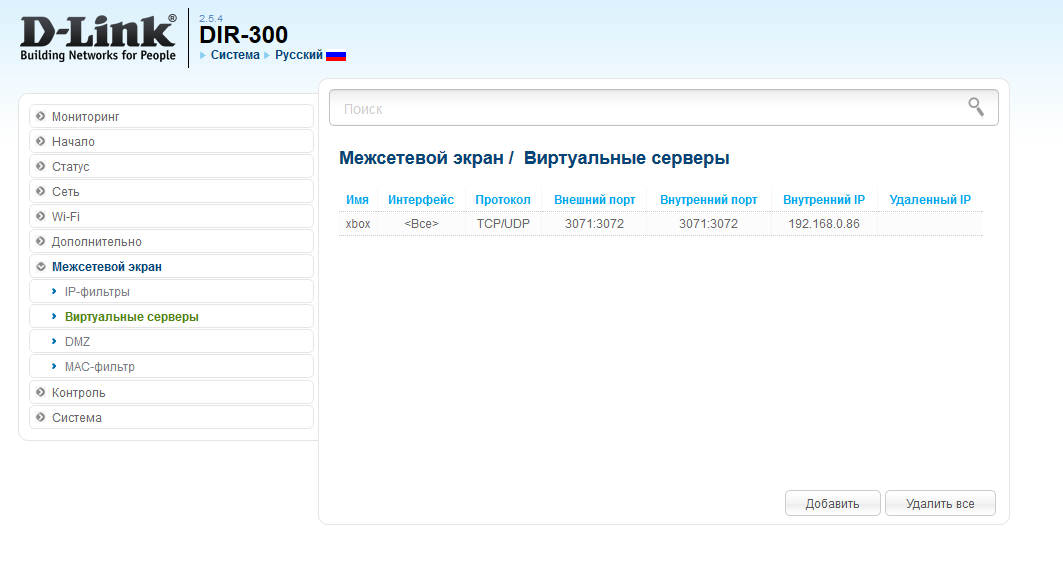Go to Виртуальные серверы submenu
This screenshot has height=570, width=1063.
[x=172, y=317]
